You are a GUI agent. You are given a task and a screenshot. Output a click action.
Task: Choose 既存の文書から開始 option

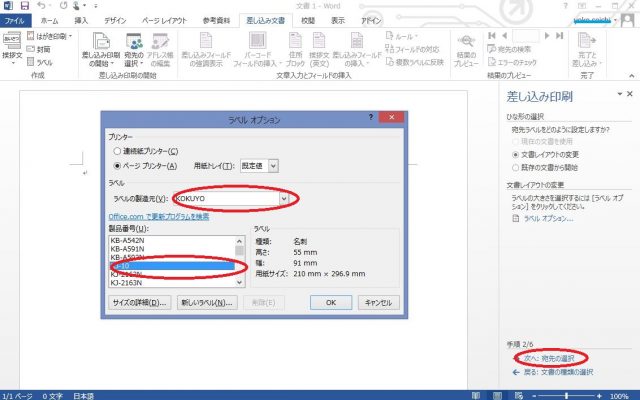515,166
